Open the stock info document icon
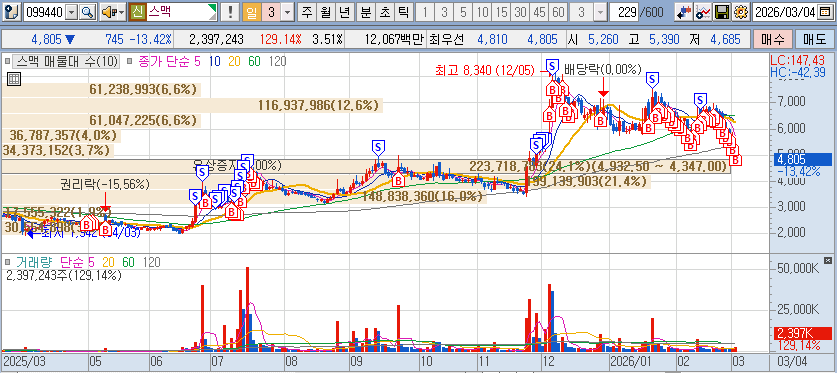 (x=13, y=12)
